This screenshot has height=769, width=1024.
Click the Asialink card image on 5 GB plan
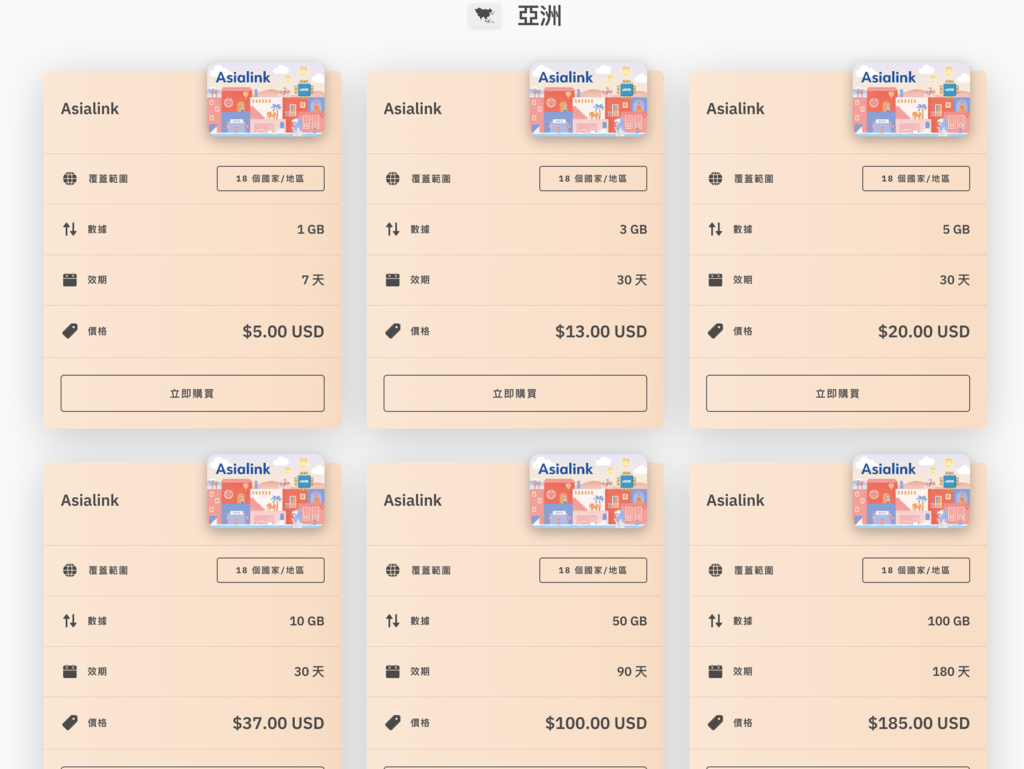click(x=911, y=99)
